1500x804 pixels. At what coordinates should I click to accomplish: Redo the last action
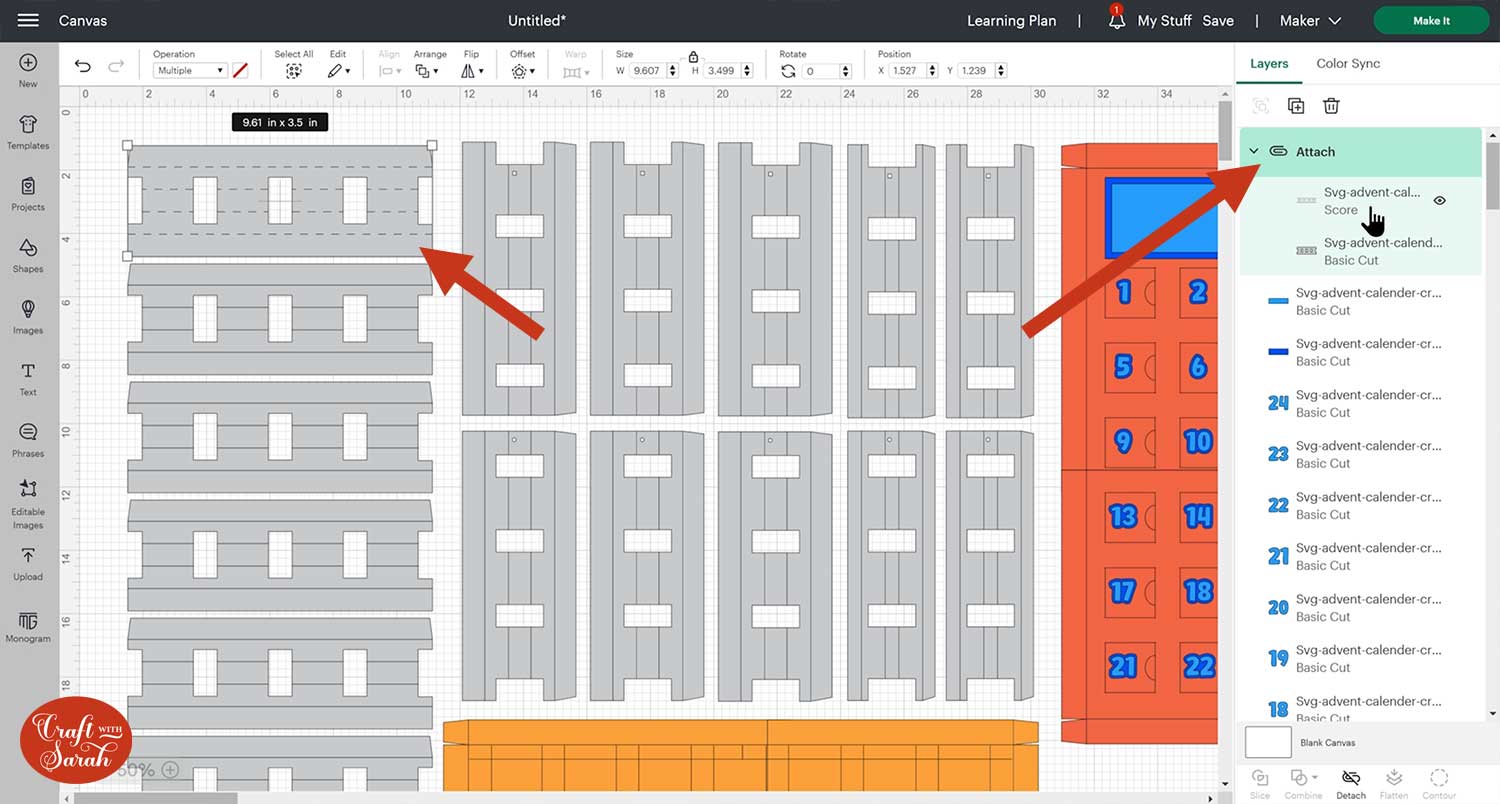[x=116, y=67]
